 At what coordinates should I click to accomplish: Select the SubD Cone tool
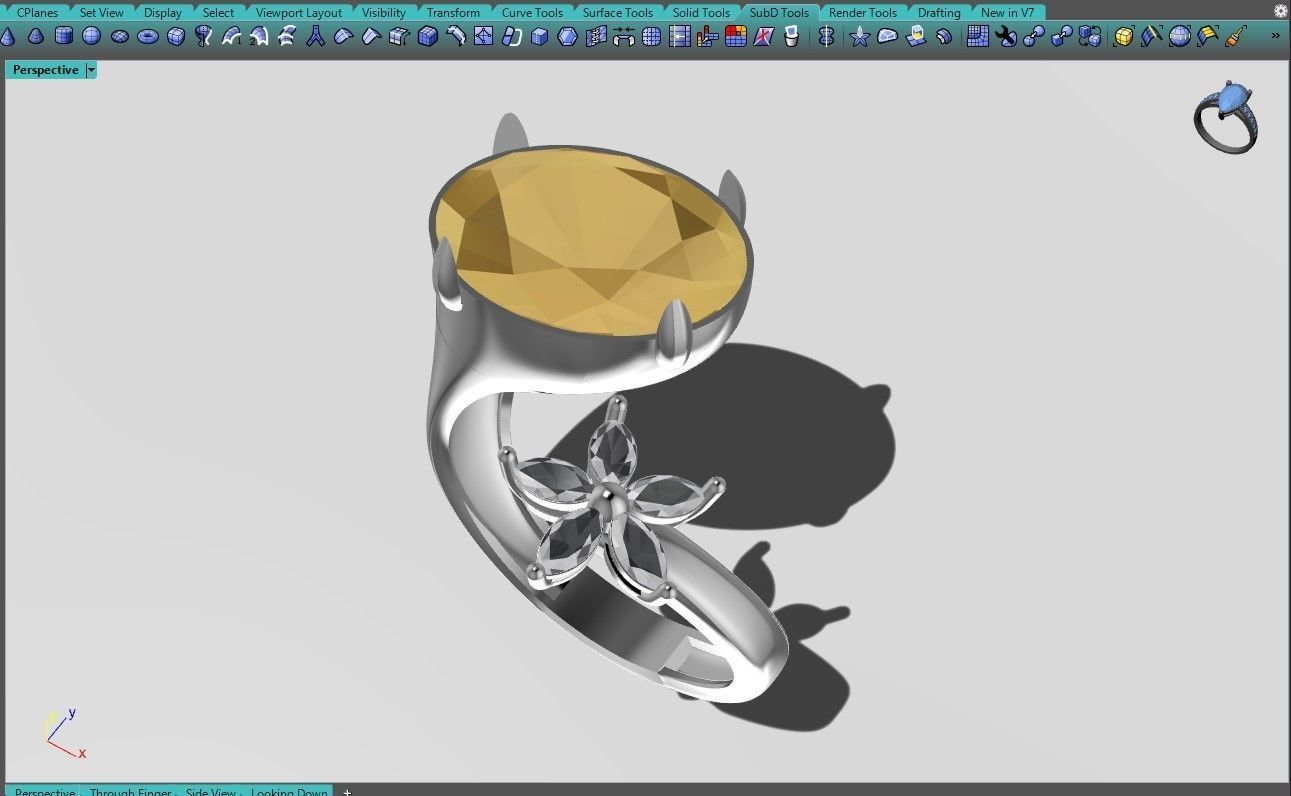pos(8,37)
